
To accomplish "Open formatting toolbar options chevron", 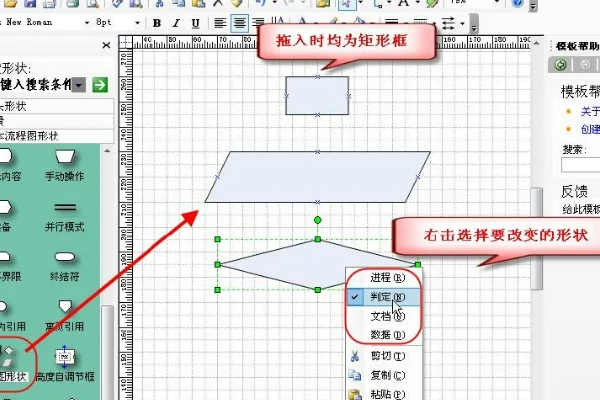I will (x=474, y=23).
